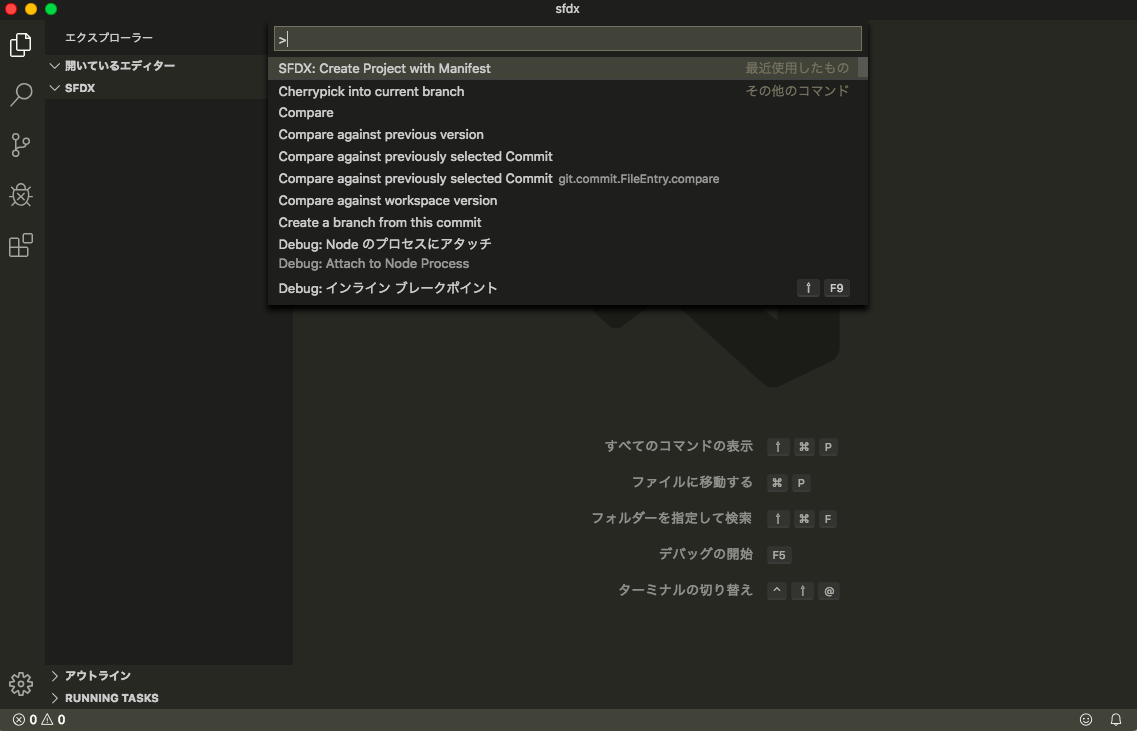This screenshot has height=731, width=1137.
Task: Click the warnings icon in status bar
Action: pyautogui.click(x=47, y=719)
